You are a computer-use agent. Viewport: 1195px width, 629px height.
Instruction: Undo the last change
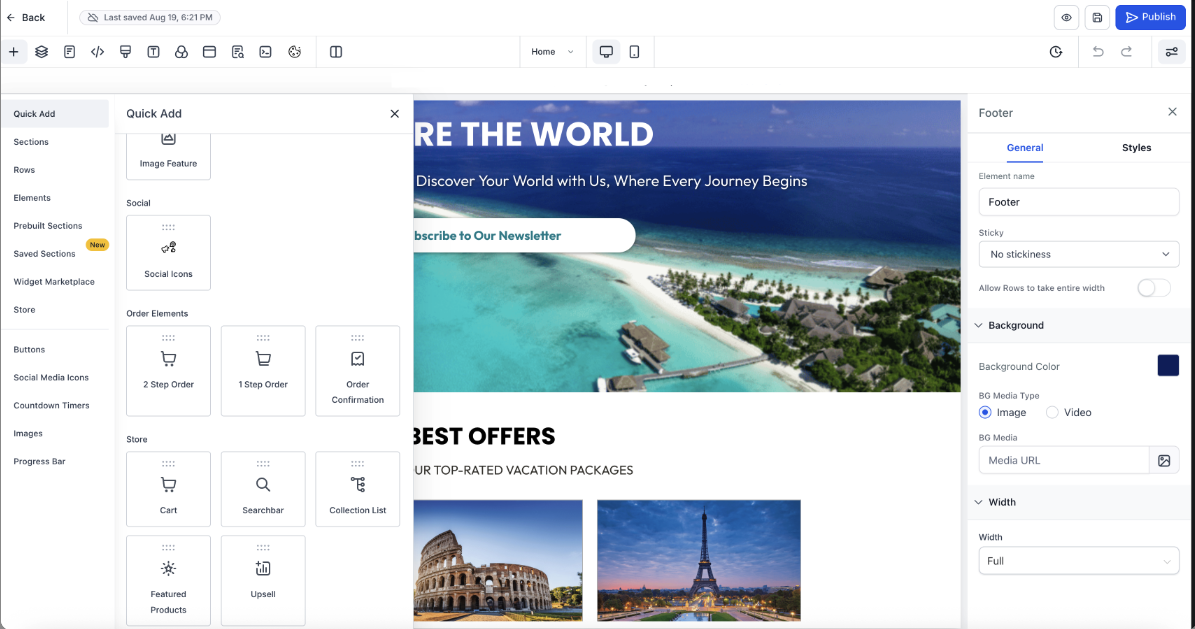[x=1097, y=52]
